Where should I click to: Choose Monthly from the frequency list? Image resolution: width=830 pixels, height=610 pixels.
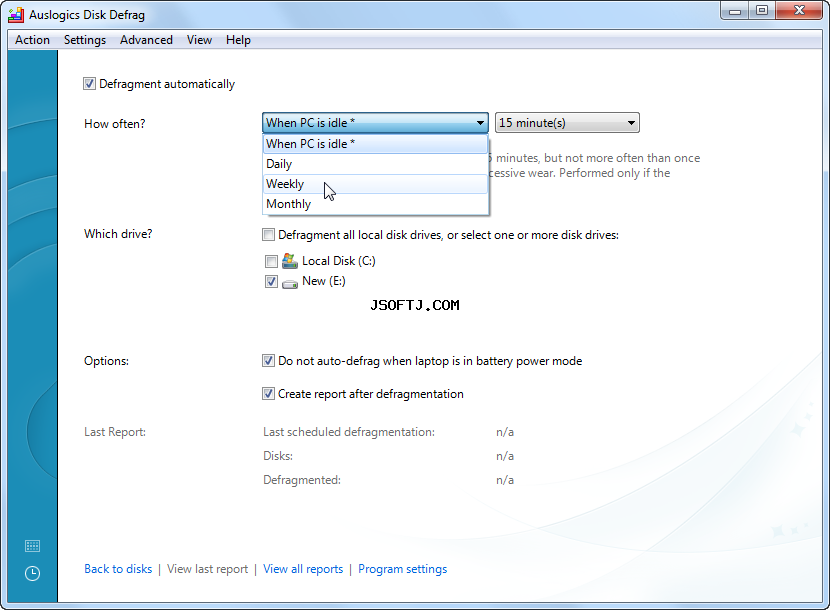pyautogui.click(x=375, y=204)
